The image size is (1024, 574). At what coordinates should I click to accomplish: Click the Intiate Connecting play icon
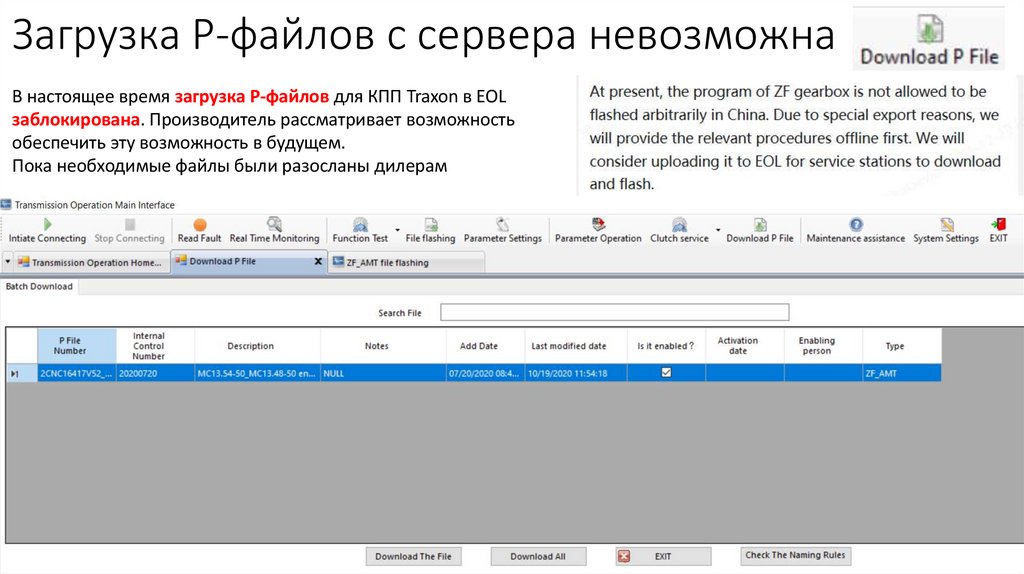point(47,225)
